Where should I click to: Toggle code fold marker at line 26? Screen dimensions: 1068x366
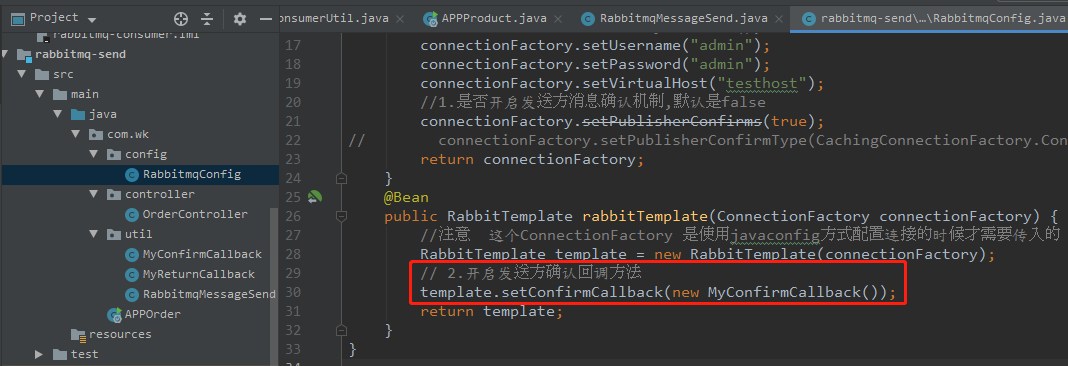342,217
